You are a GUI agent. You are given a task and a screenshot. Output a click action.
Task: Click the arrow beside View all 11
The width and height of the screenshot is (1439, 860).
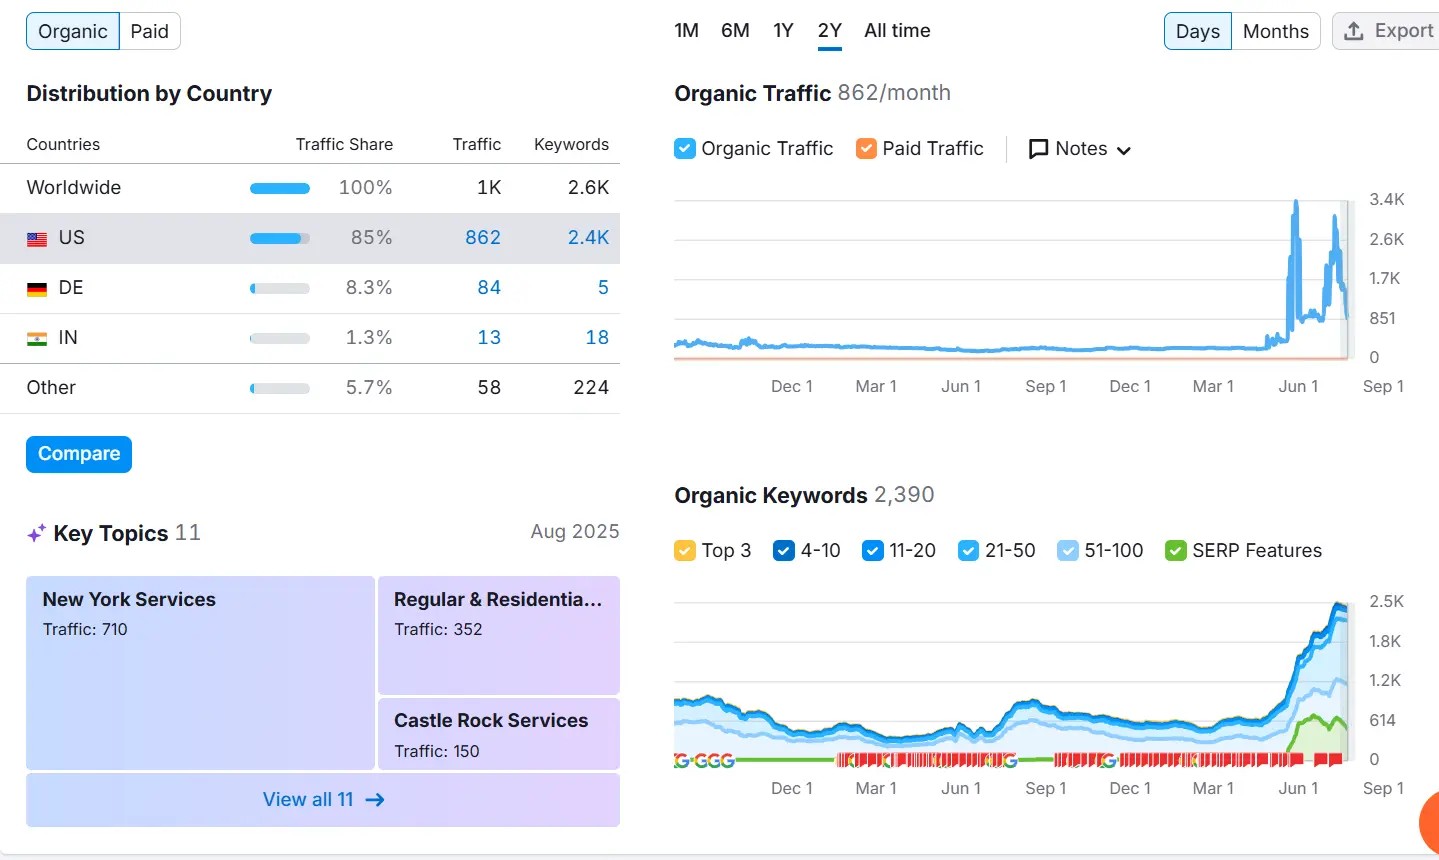tap(375, 800)
